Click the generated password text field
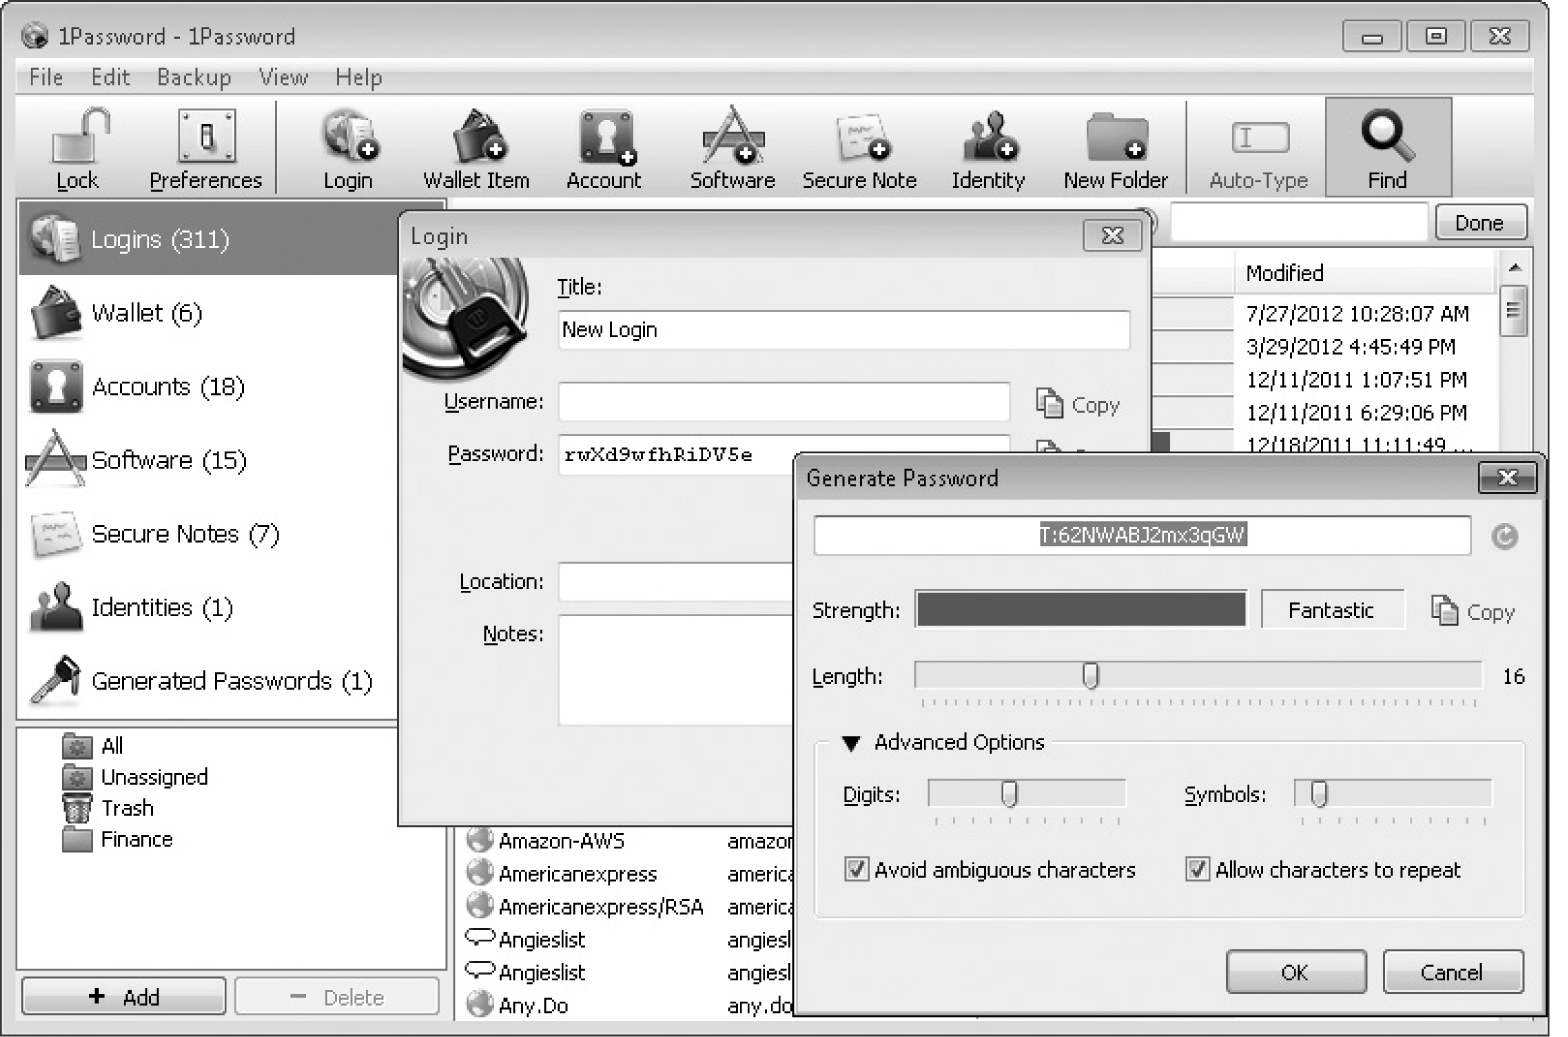This screenshot has height=1037, width=1568. click(x=1142, y=535)
